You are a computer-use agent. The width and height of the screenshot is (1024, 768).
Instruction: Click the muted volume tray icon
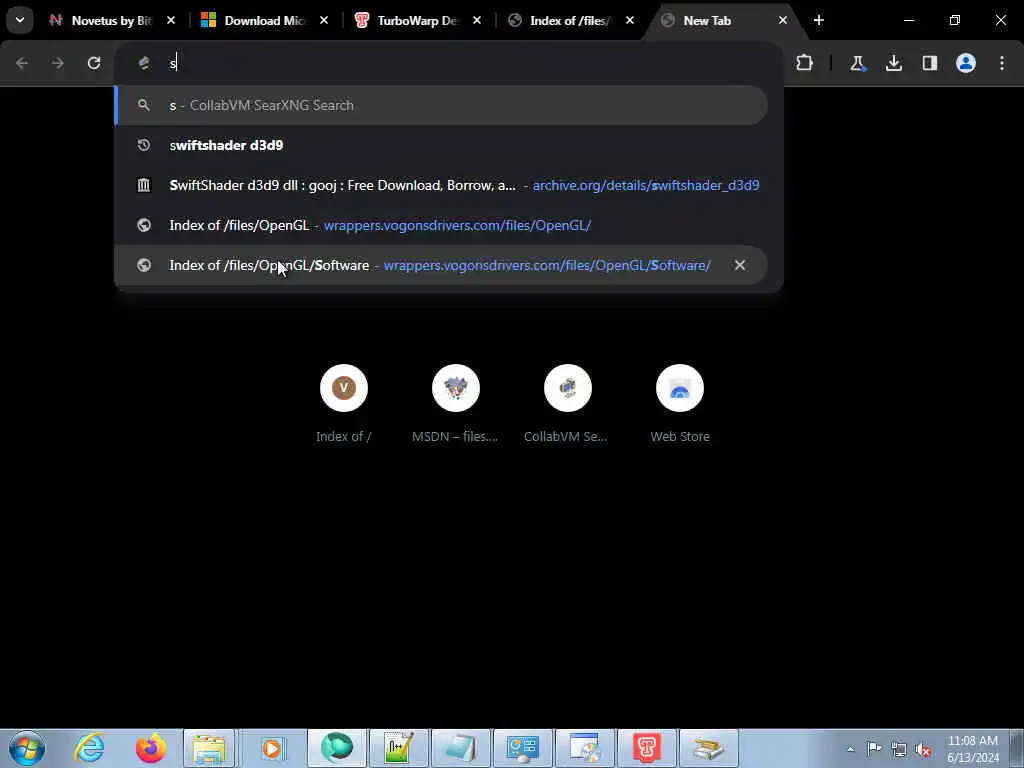(x=923, y=750)
